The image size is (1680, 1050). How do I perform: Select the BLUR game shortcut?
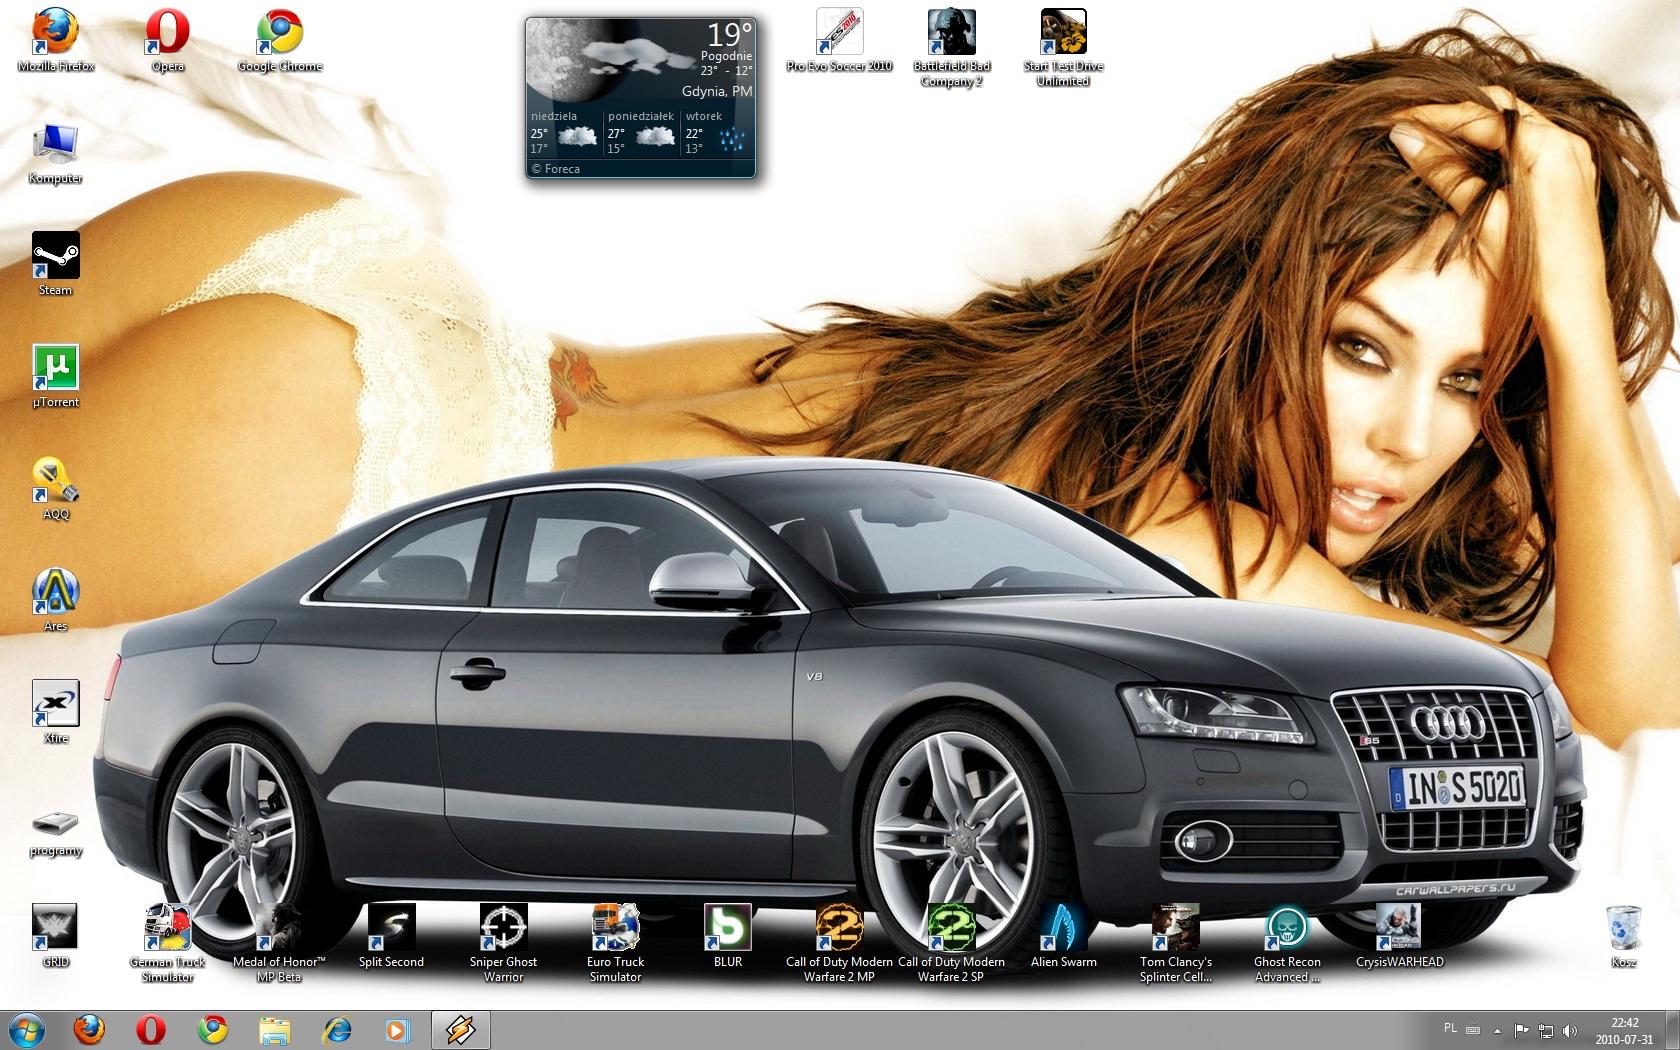[728, 937]
